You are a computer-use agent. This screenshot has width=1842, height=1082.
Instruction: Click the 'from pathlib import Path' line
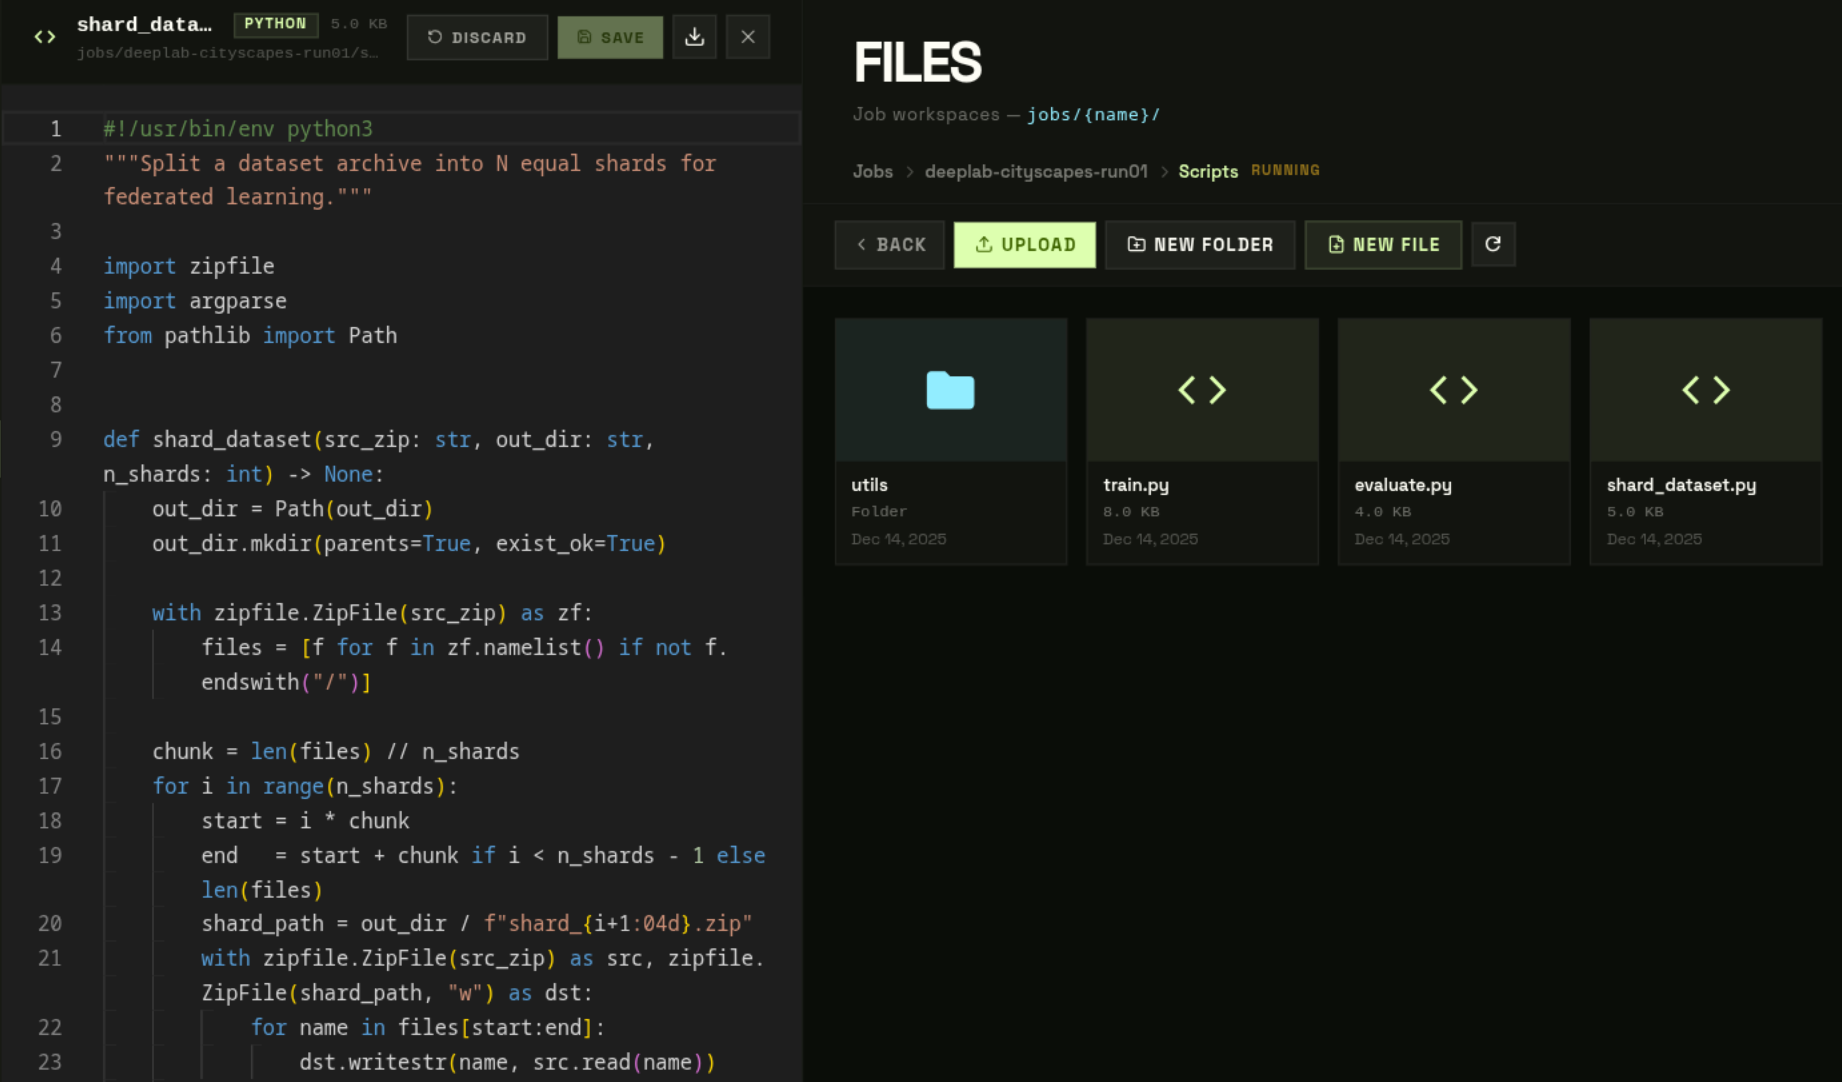(250, 336)
